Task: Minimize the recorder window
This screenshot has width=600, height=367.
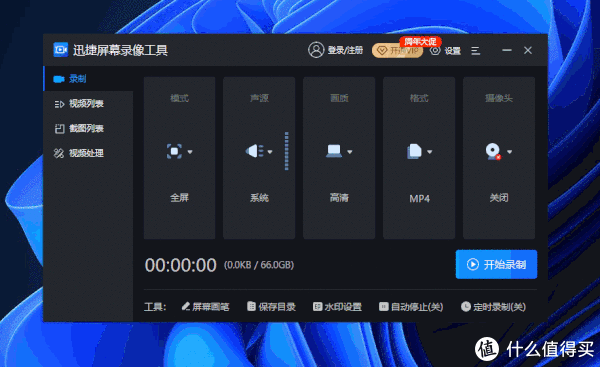Action: click(x=507, y=50)
